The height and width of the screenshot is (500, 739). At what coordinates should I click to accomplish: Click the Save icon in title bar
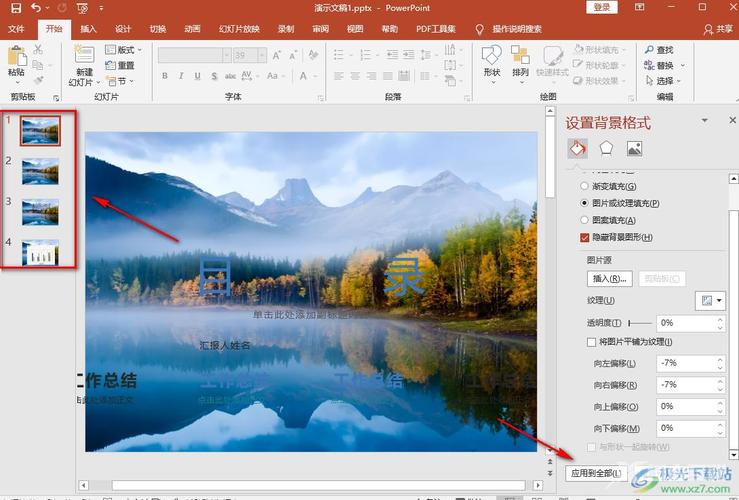16,8
